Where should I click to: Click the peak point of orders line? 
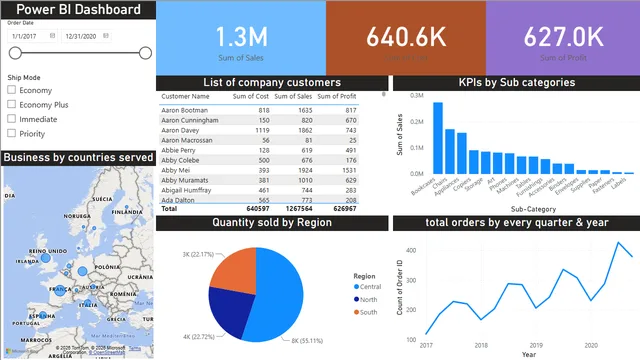[618, 242]
